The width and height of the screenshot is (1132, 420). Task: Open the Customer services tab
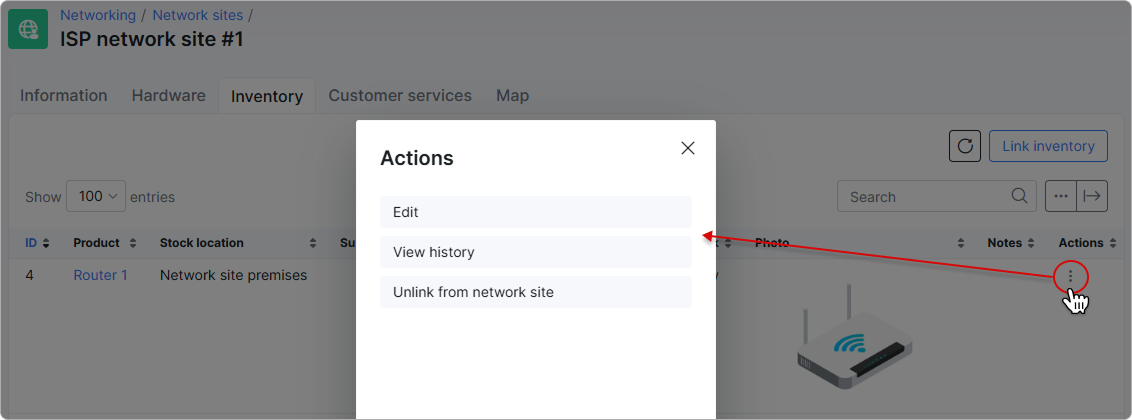coord(400,95)
